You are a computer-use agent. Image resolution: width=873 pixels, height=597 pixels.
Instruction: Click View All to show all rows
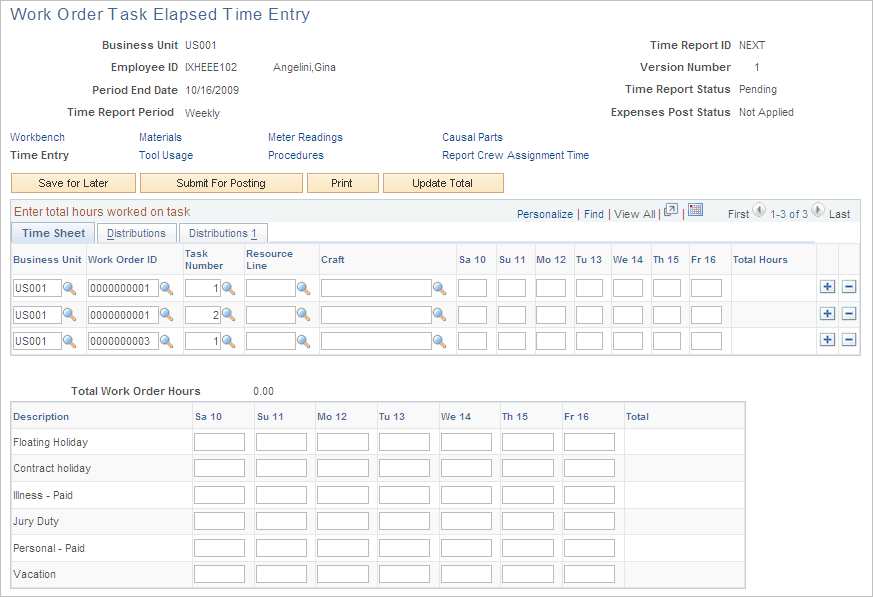coord(634,214)
